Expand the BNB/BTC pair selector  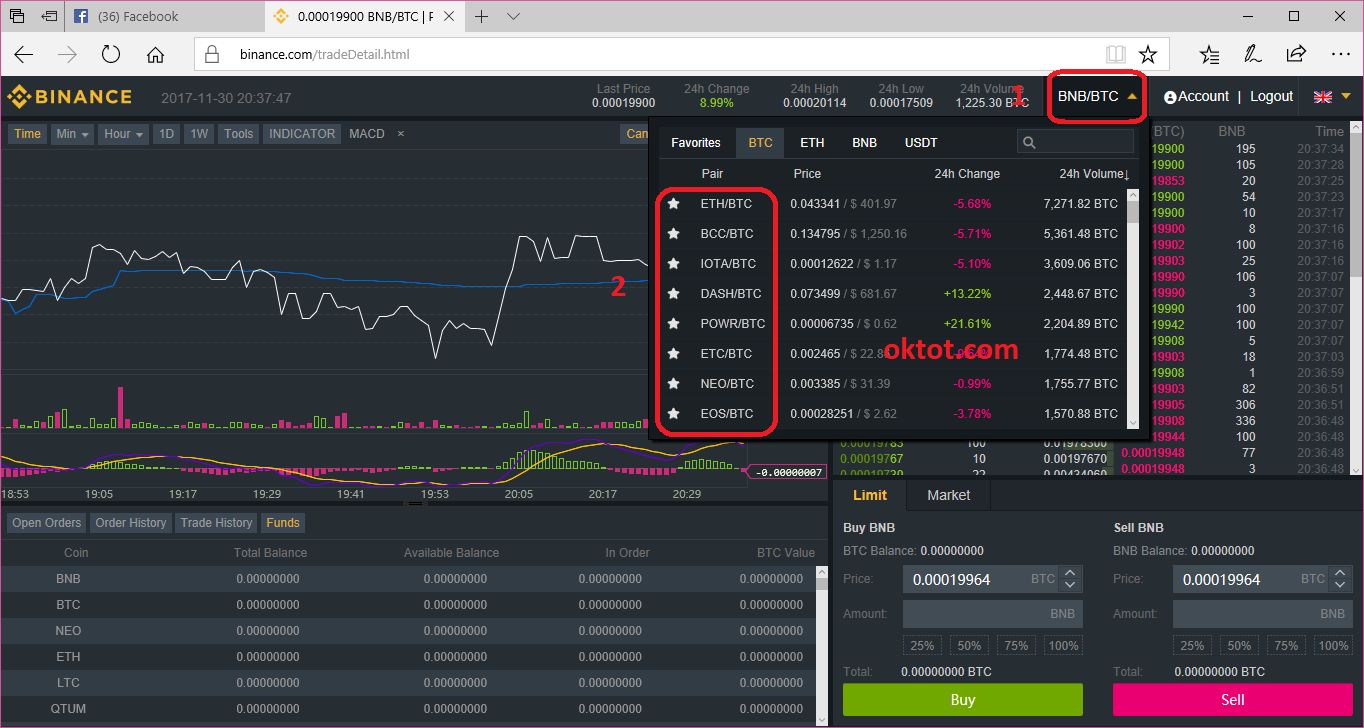click(x=1097, y=97)
